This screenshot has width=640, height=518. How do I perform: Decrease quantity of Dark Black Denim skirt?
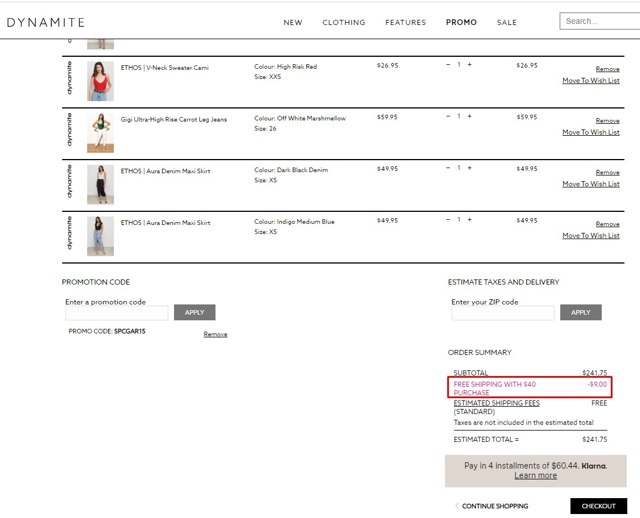pos(448,168)
